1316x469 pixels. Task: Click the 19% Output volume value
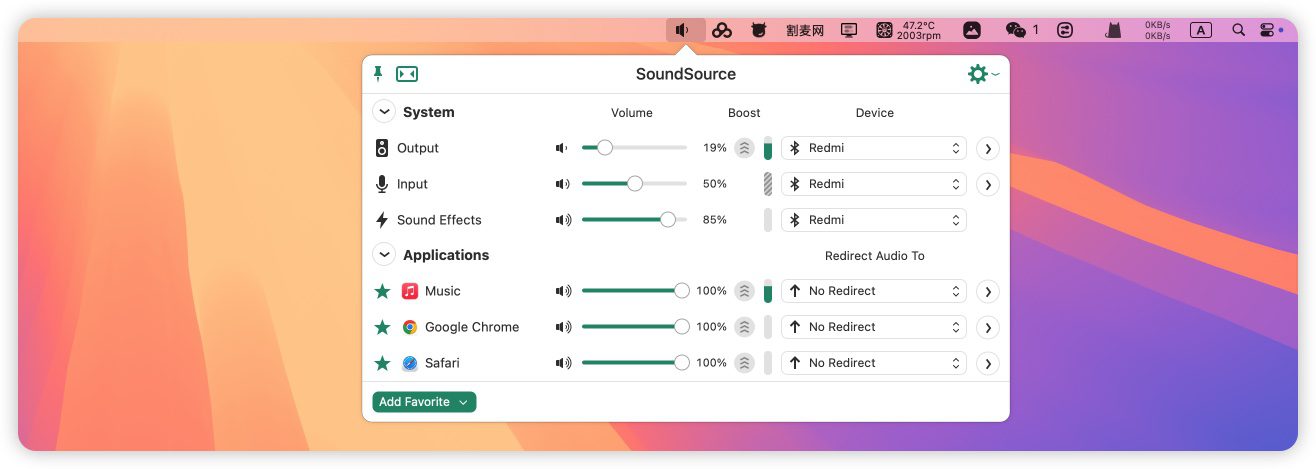[x=714, y=148]
